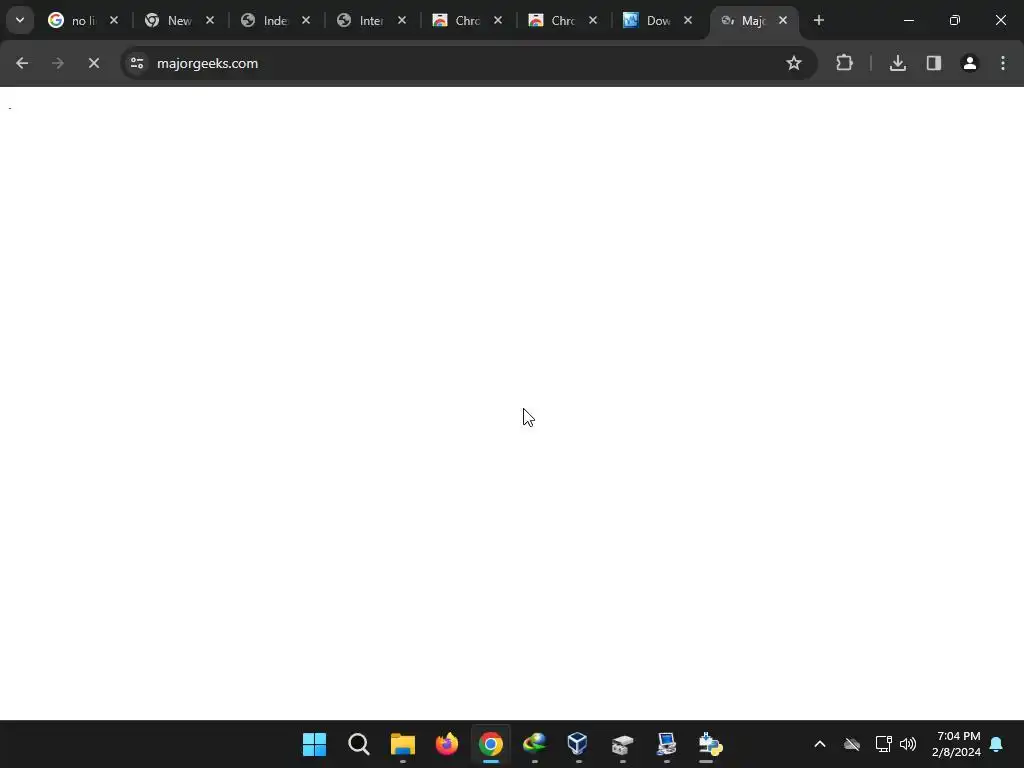
Task: View site information icon in address bar
Action: pyautogui.click(x=137, y=63)
